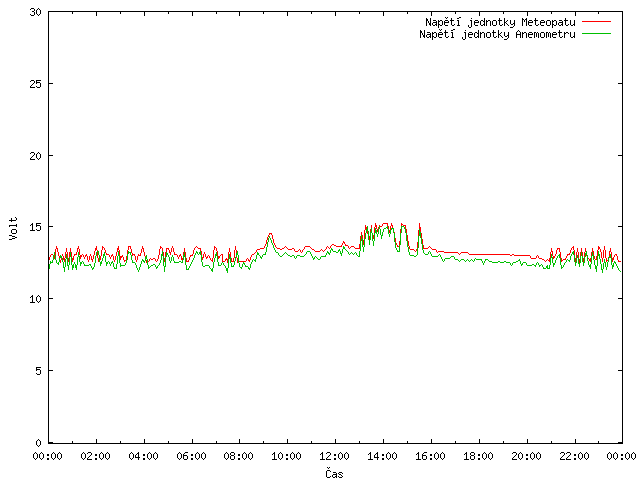Click the 16:00 time label
The image size is (640, 480).
click(x=430, y=456)
